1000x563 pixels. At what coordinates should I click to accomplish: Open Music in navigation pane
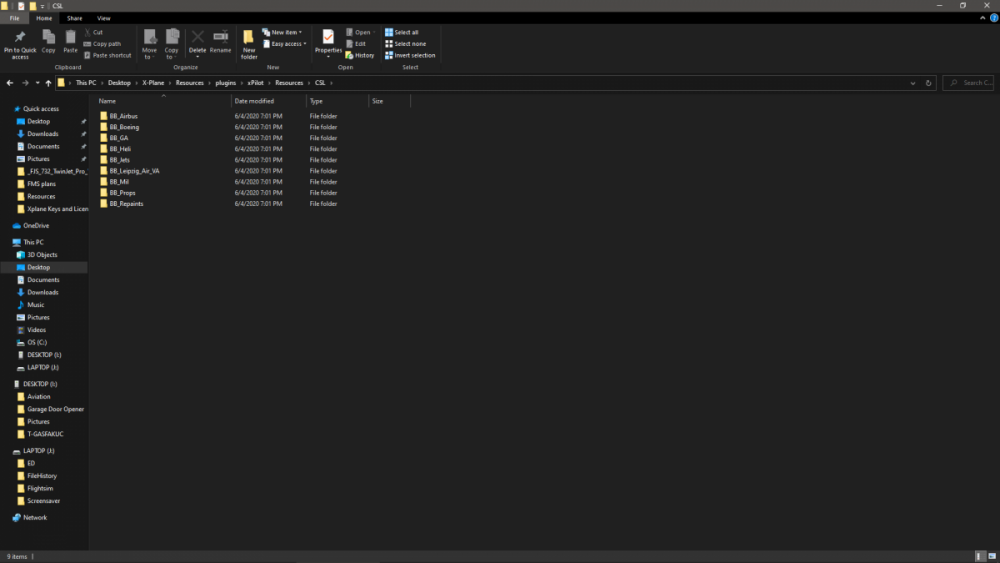coord(36,305)
